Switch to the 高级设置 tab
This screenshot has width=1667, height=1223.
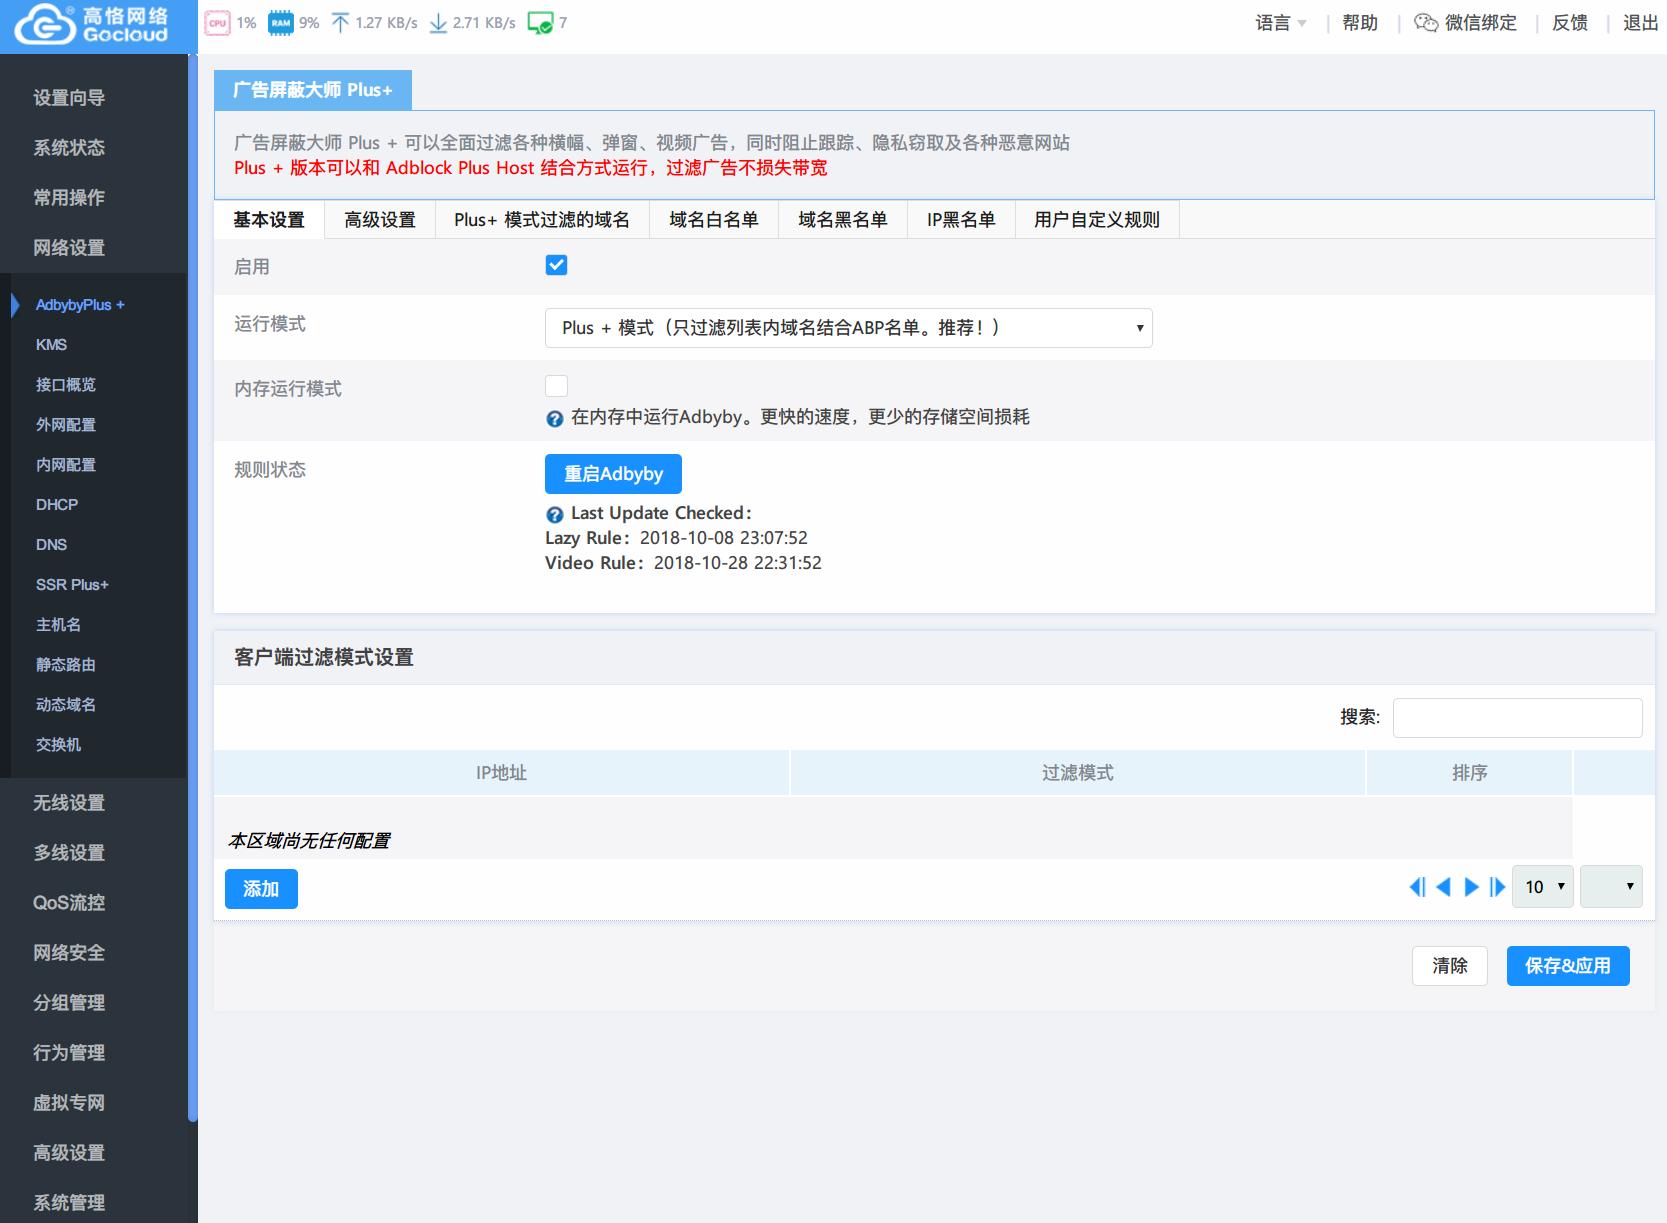[x=379, y=220]
